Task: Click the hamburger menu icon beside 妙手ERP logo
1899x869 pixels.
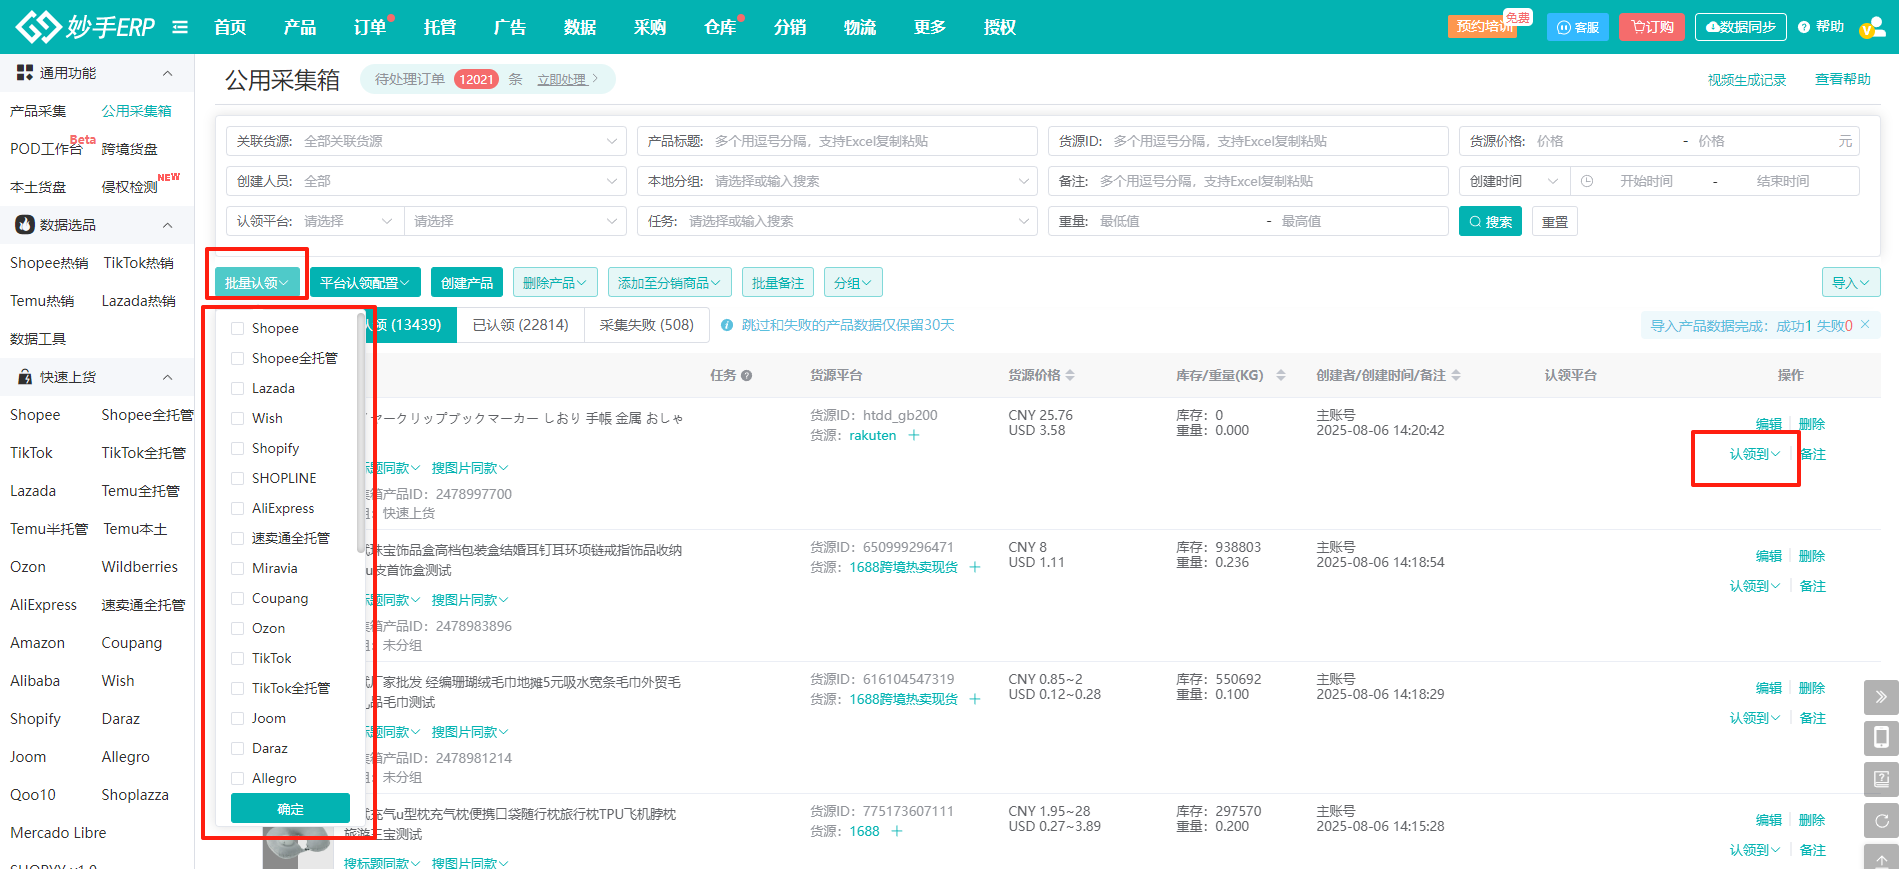Action: coord(180,27)
